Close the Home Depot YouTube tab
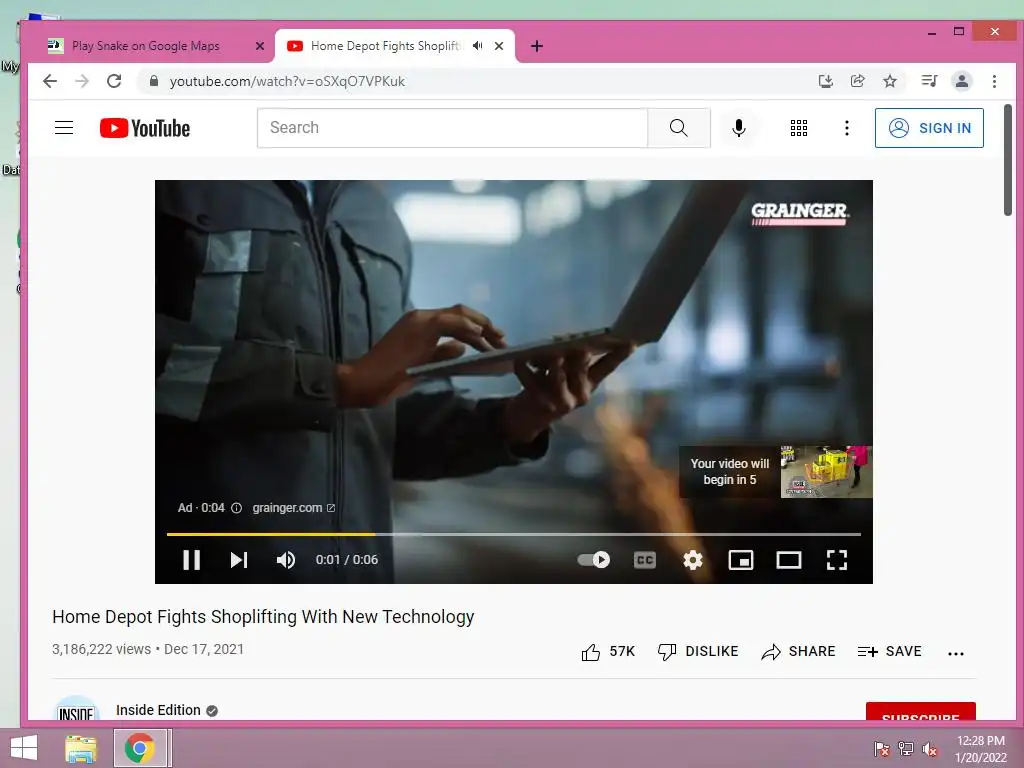Image resolution: width=1024 pixels, height=768 pixels. pos(499,46)
